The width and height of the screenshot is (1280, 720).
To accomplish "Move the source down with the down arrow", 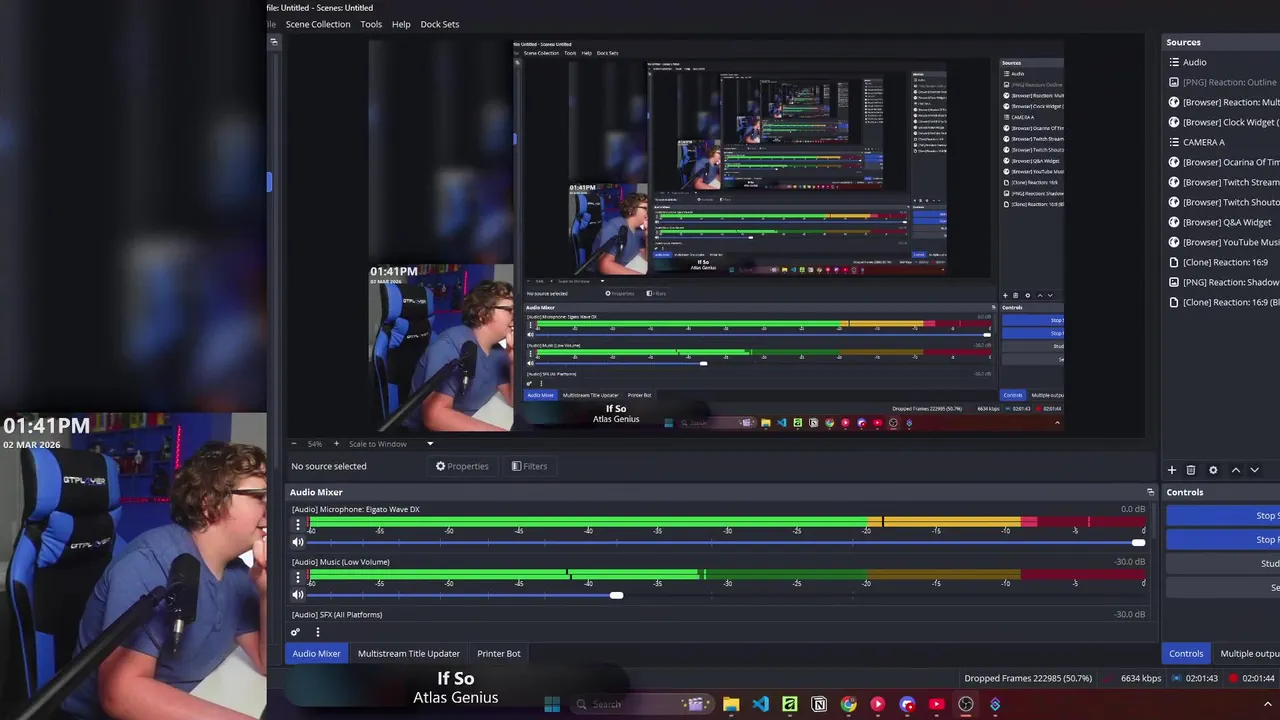I will 1254,470.
